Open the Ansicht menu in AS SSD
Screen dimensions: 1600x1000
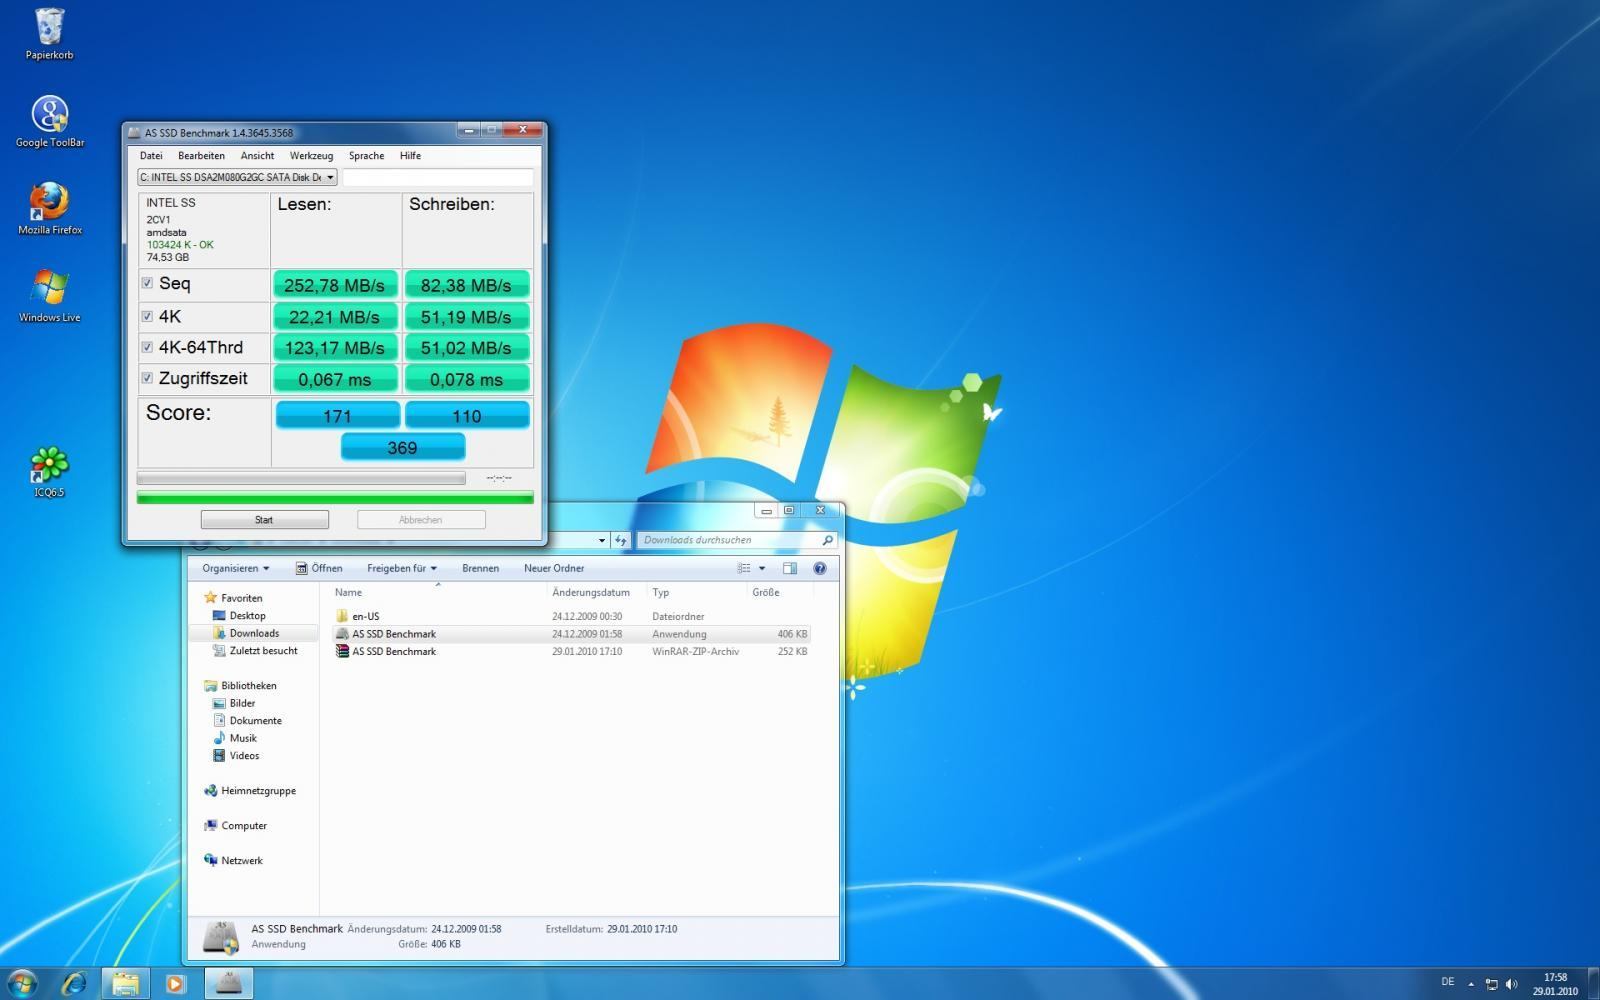[x=257, y=156]
